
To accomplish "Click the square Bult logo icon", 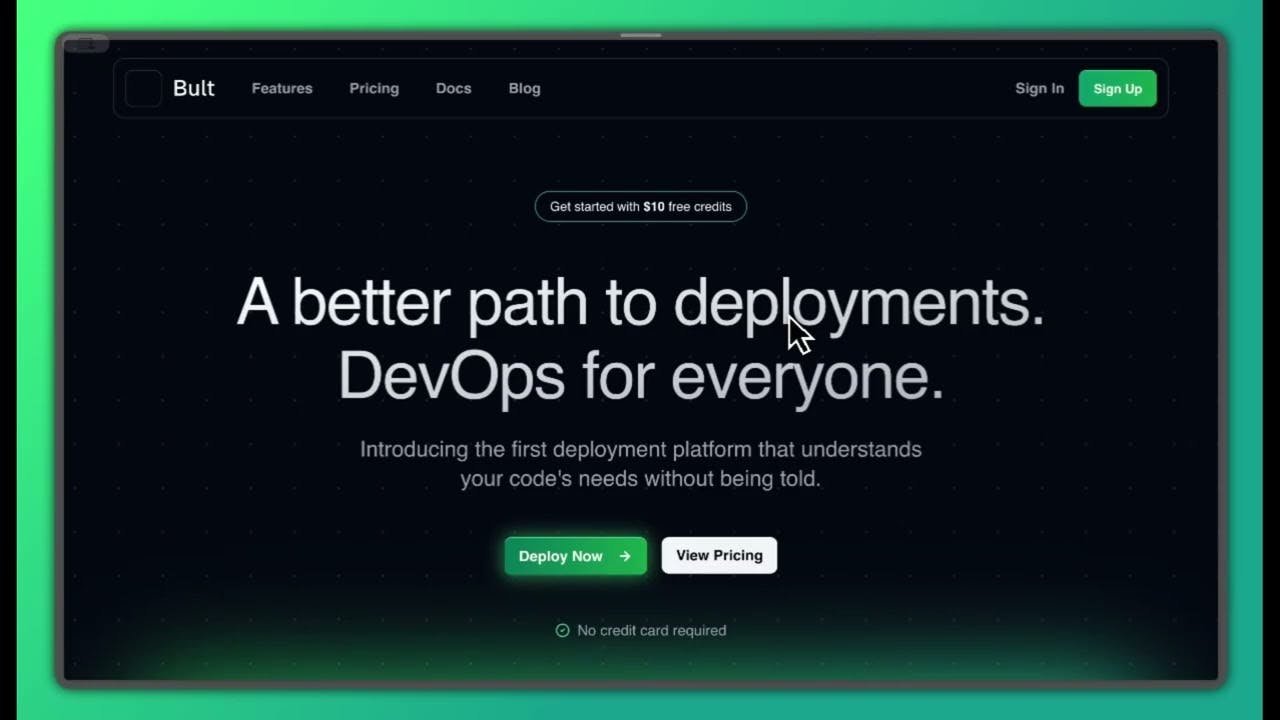I will [143, 88].
